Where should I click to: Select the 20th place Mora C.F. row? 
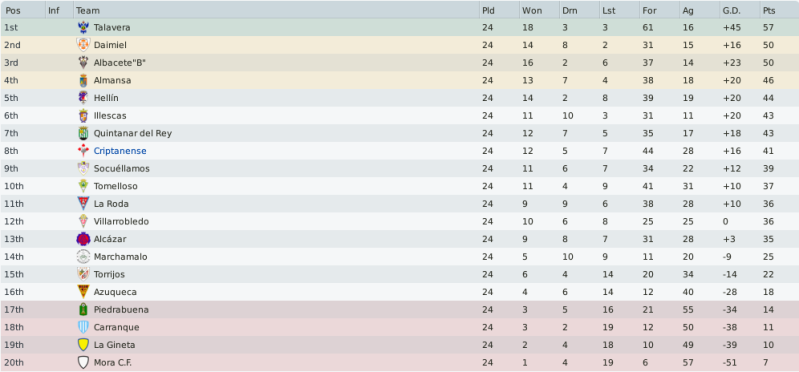click(x=400, y=363)
